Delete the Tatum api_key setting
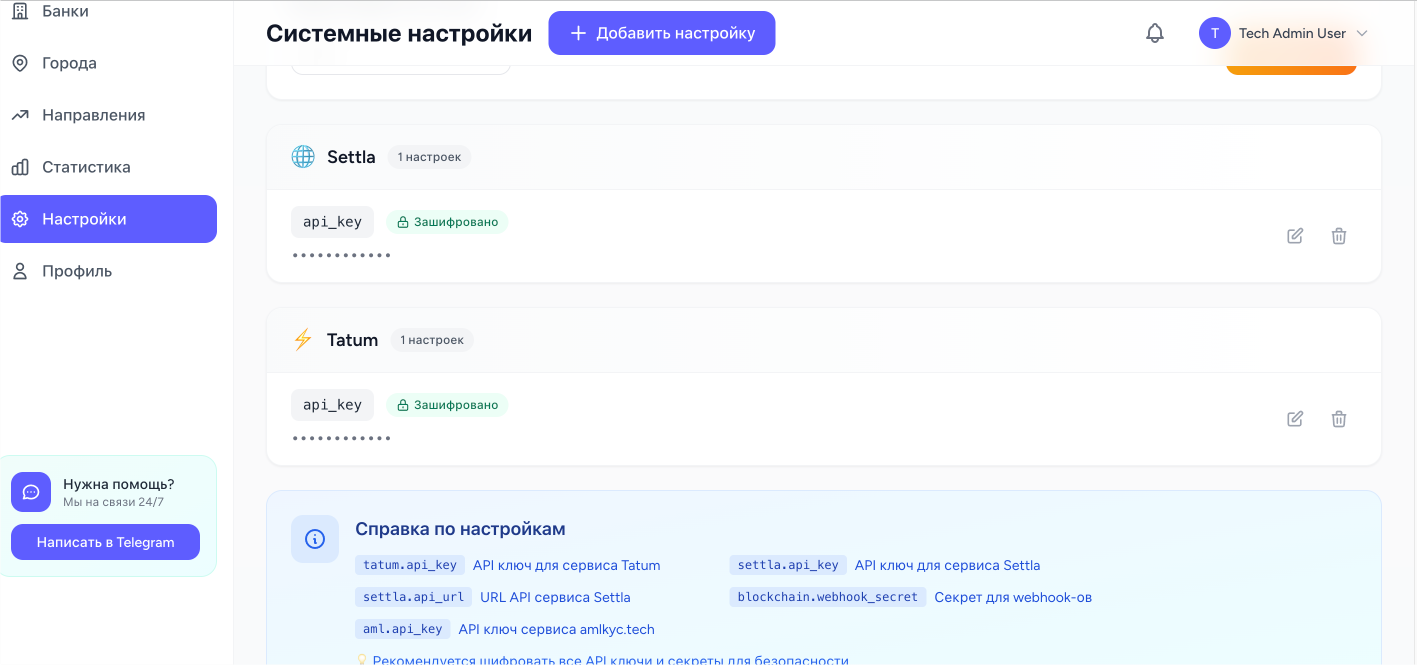The image size is (1417, 665). coord(1339,419)
